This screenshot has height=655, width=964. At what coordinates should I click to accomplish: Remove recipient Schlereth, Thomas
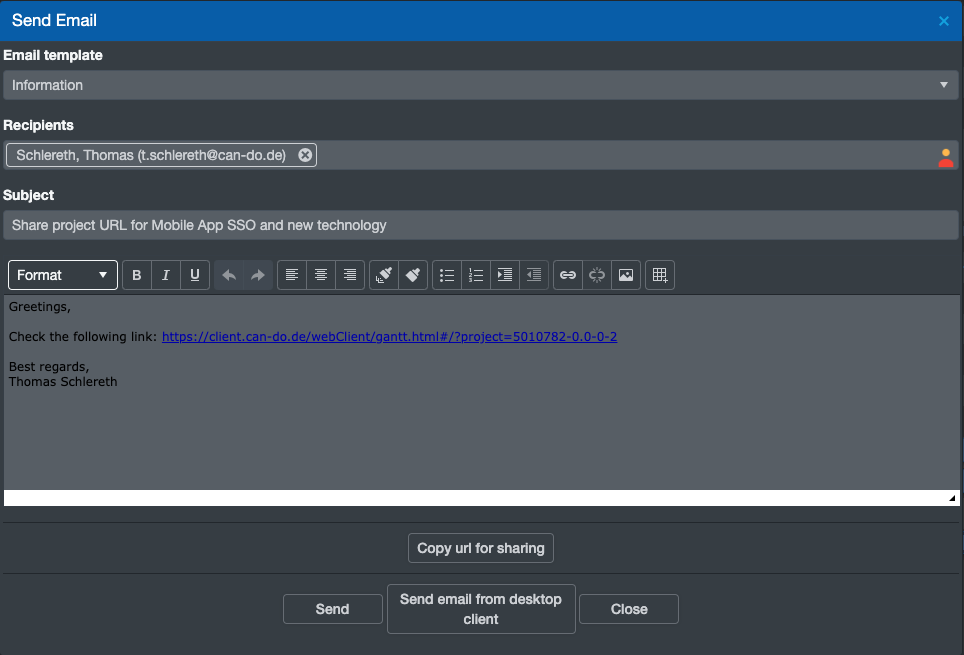[x=305, y=155]
